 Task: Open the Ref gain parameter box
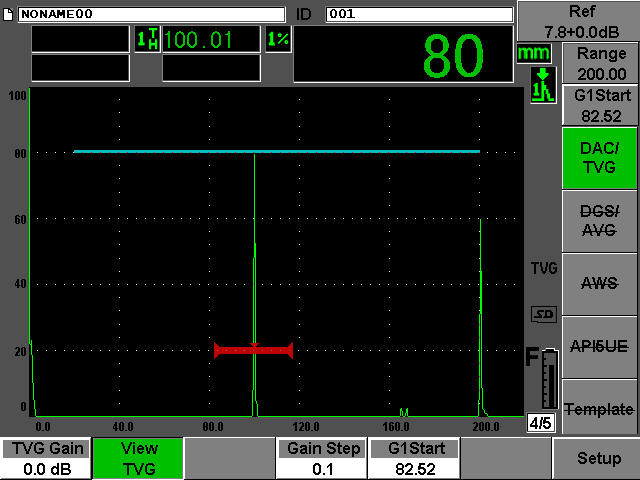coord(578,20)
